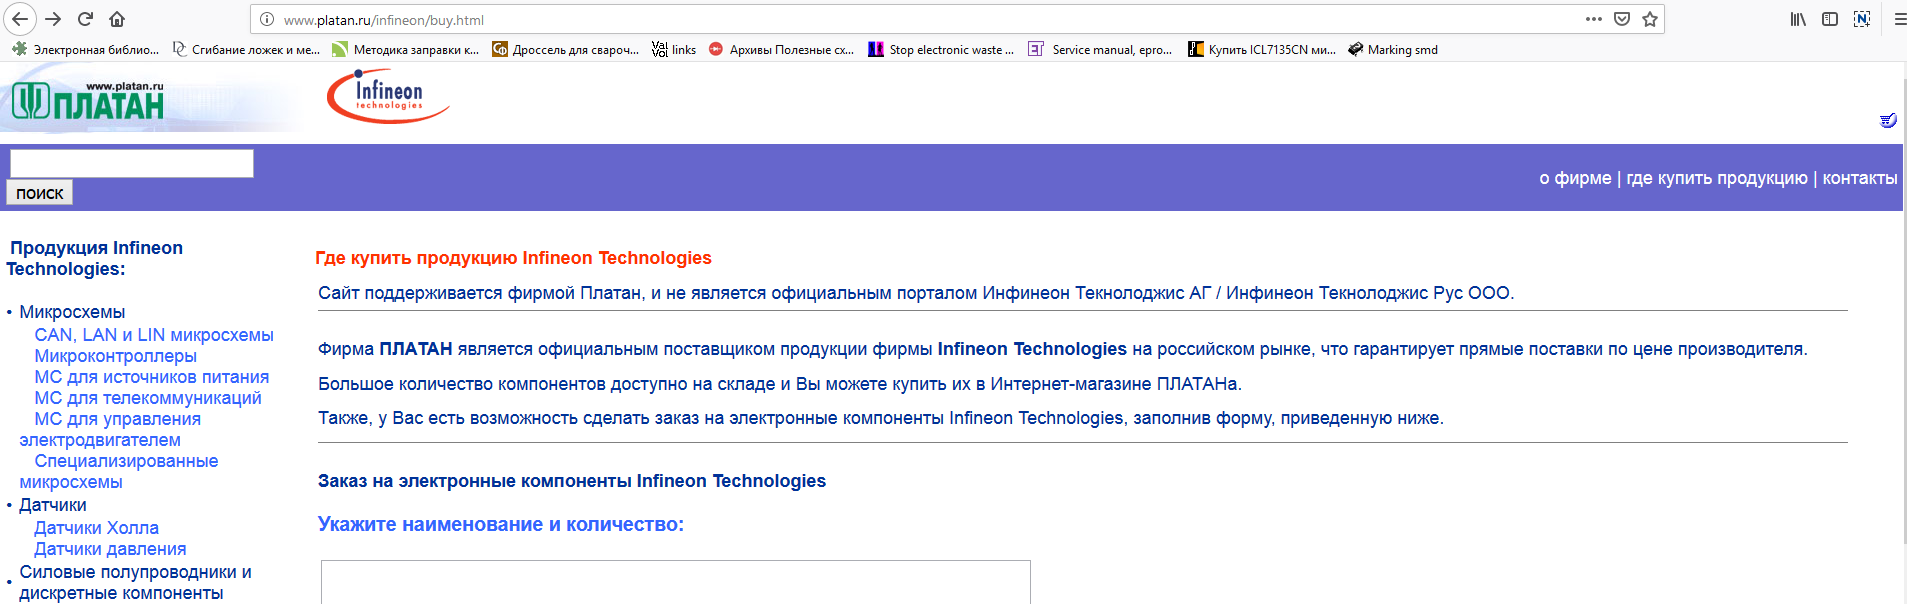This screenshot has width=1907, height=604.
Task: Open 'Электронная библио...' bookmark
Action: [x=86, y=49]
